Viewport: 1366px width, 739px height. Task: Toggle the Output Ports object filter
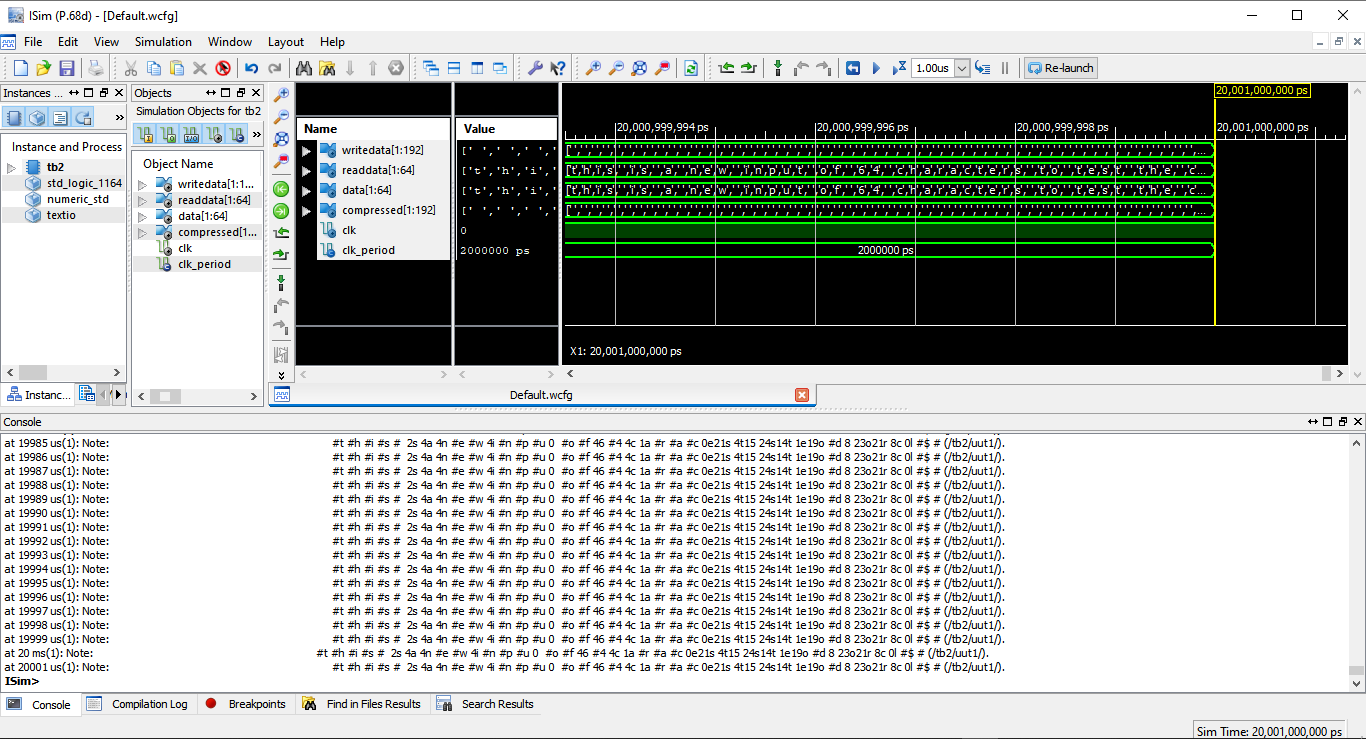tap(167, 134)
